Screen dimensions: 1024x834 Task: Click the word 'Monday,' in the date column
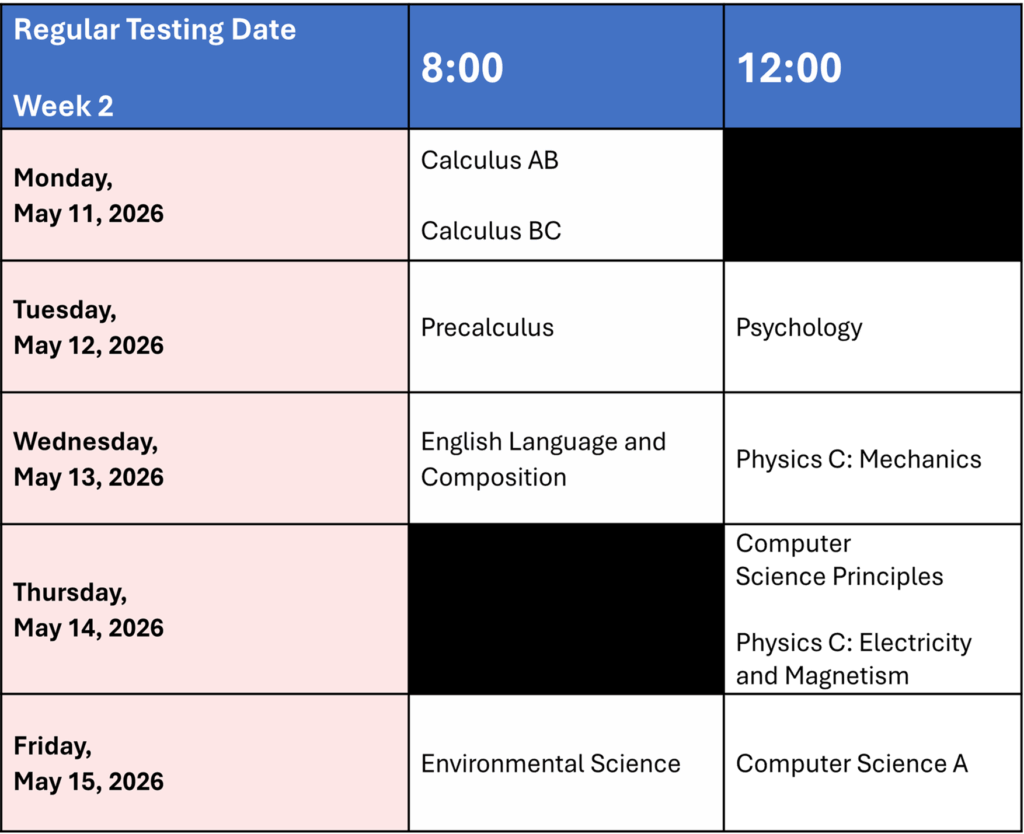(63, 178)
